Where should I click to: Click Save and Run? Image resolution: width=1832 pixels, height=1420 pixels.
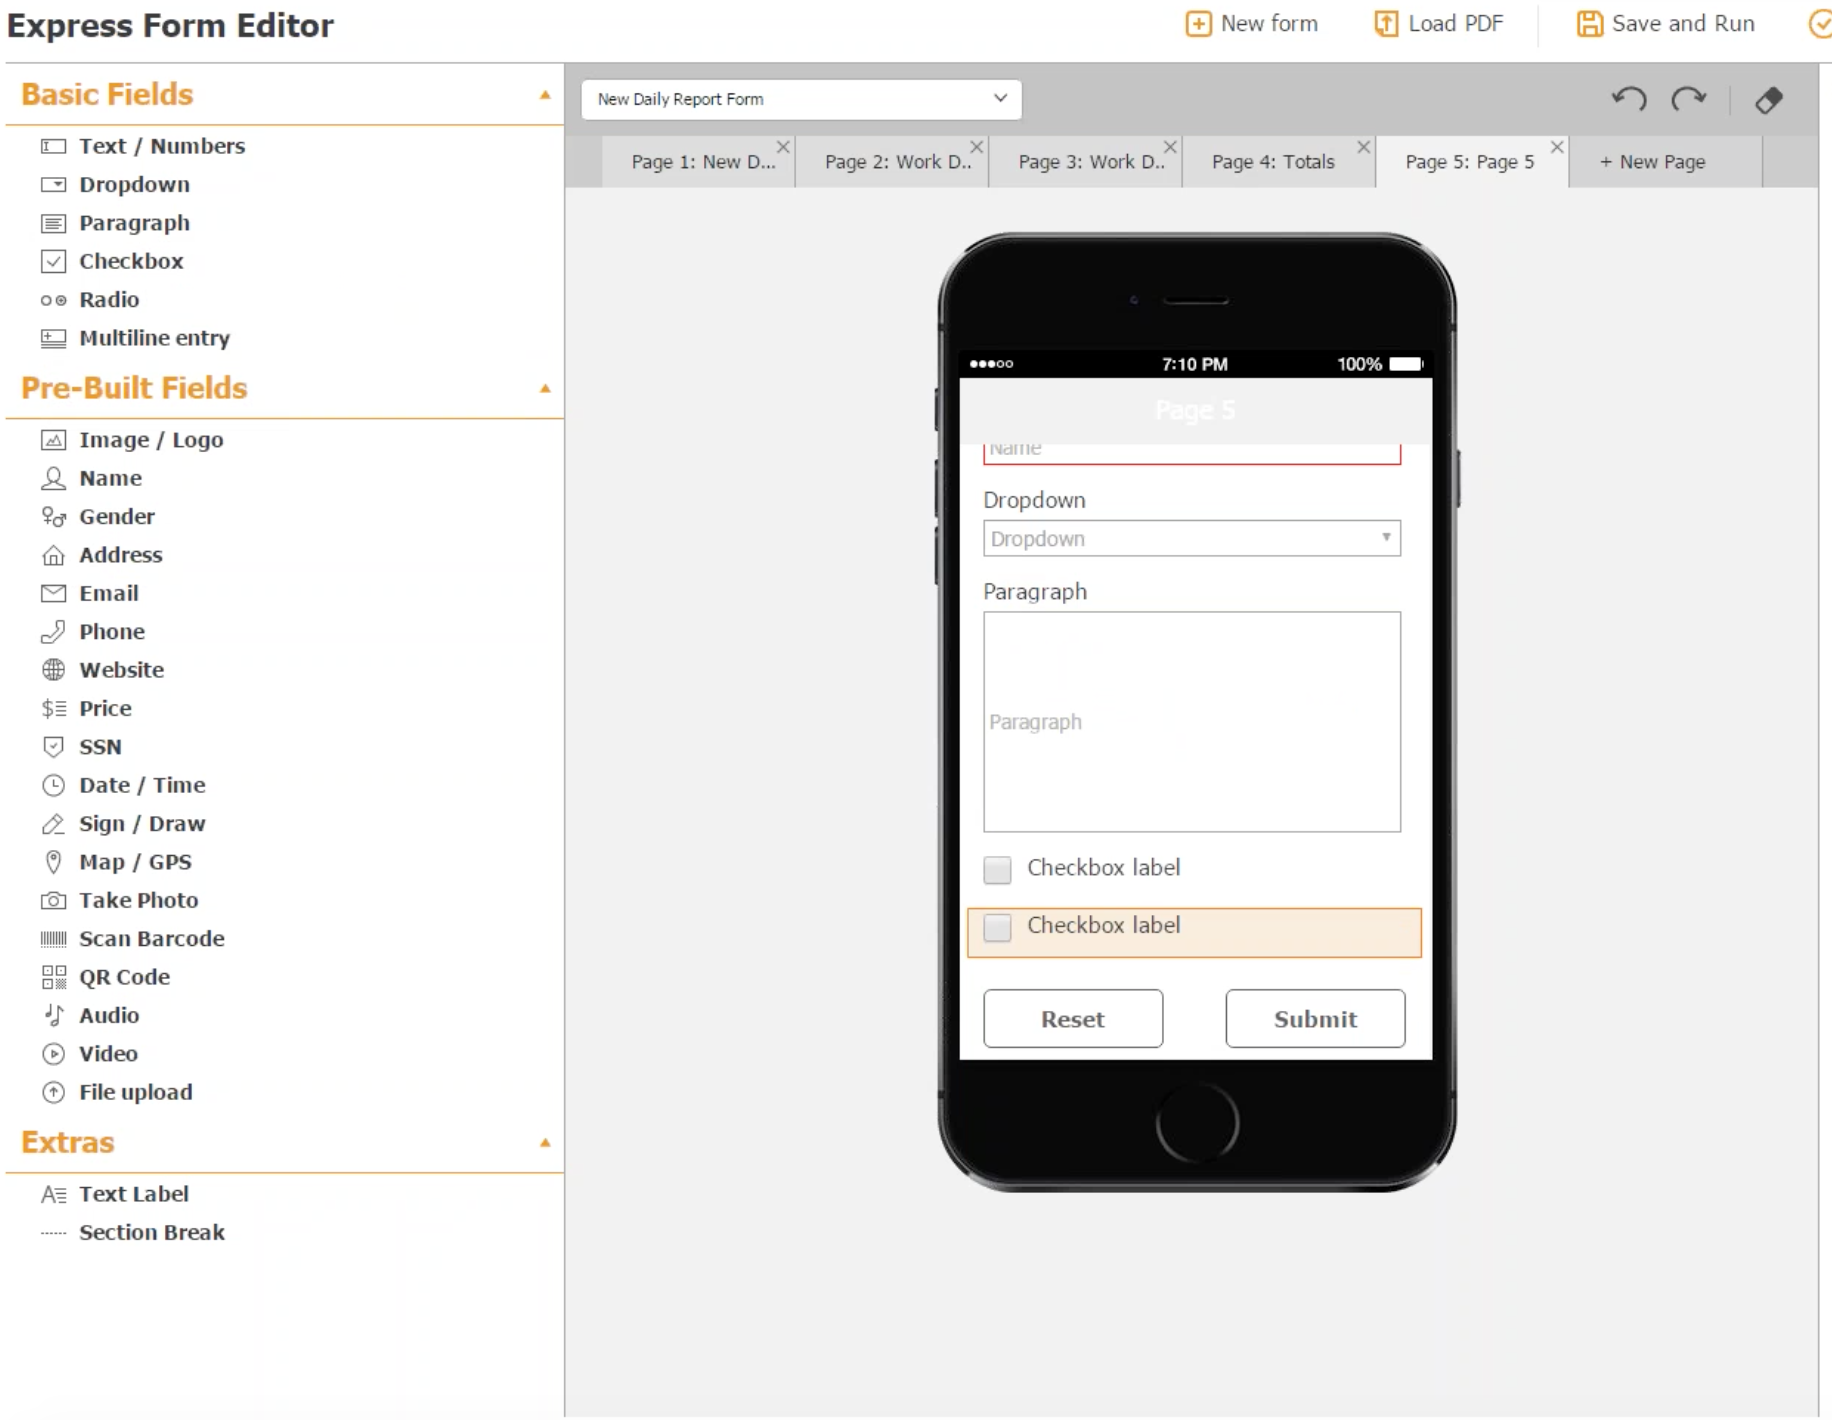point(1665,24)
